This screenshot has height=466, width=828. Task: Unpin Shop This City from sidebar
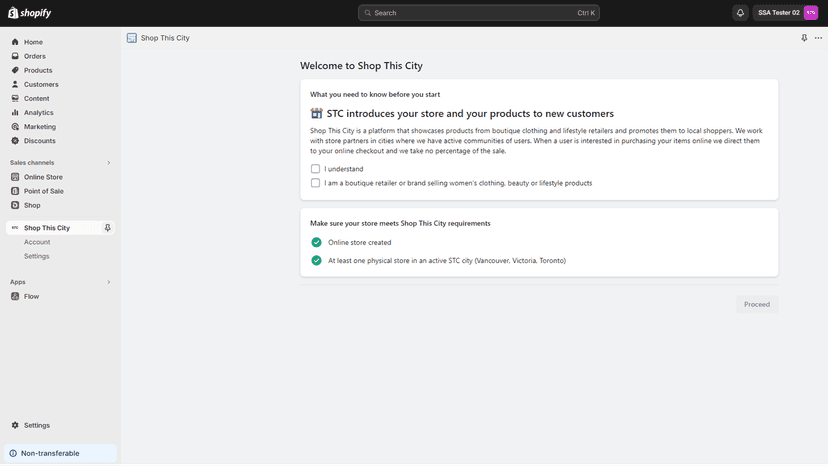click(x=107, y=228)
